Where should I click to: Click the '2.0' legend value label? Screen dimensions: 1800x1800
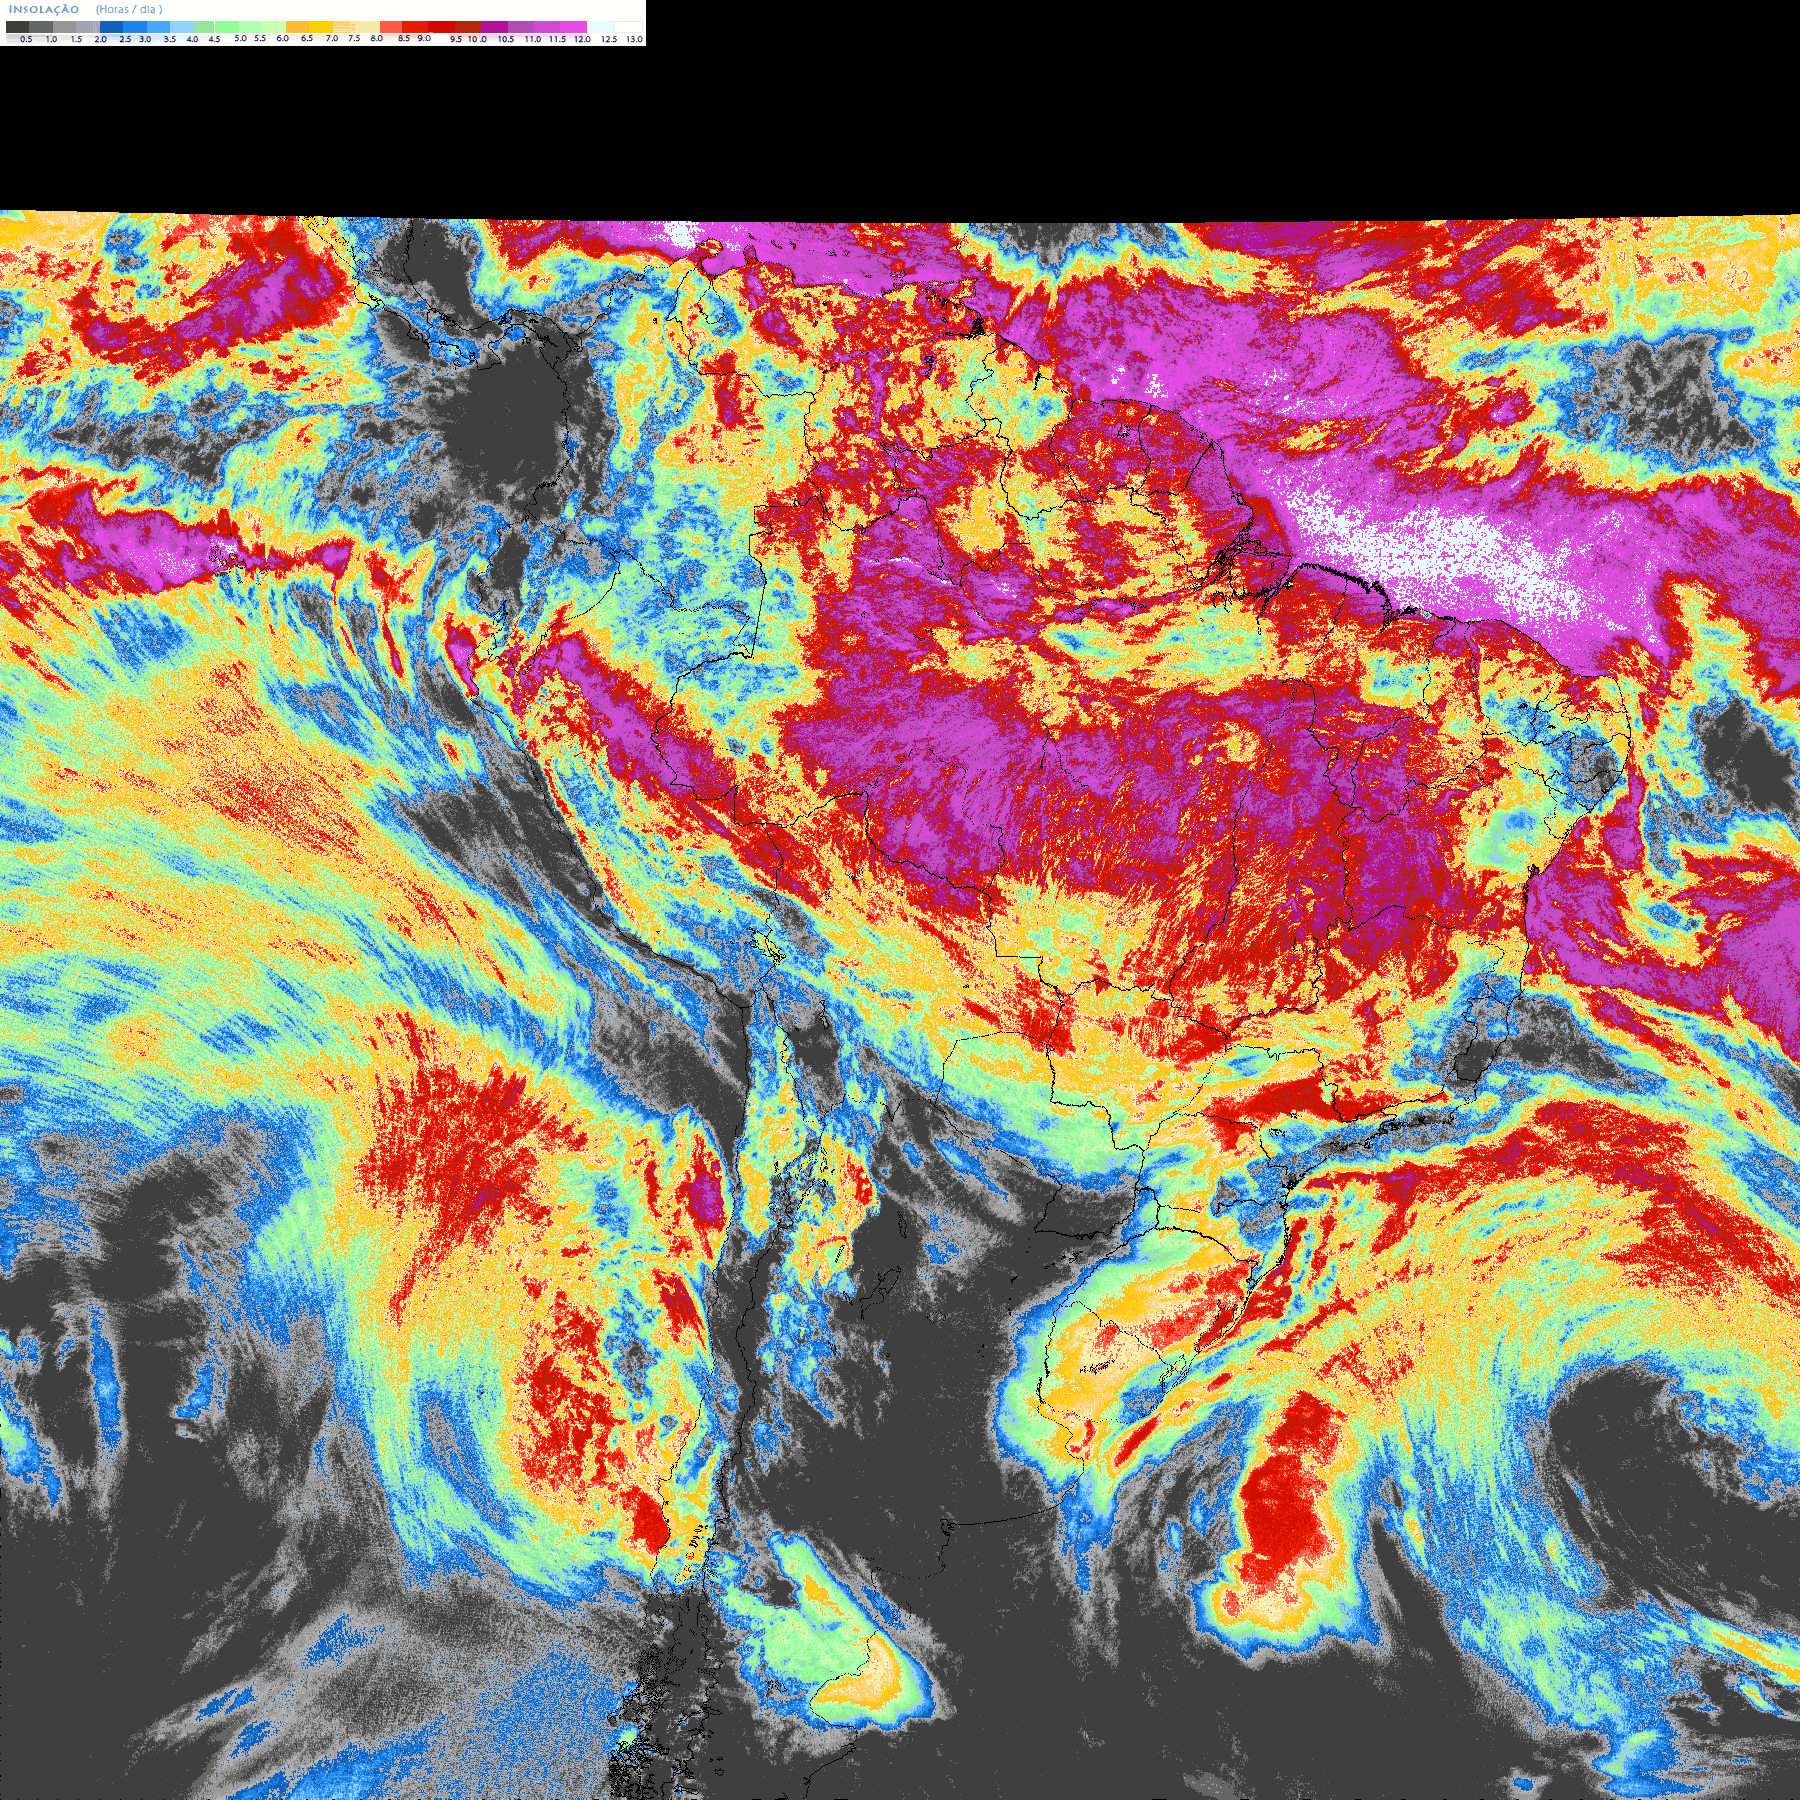100,39
